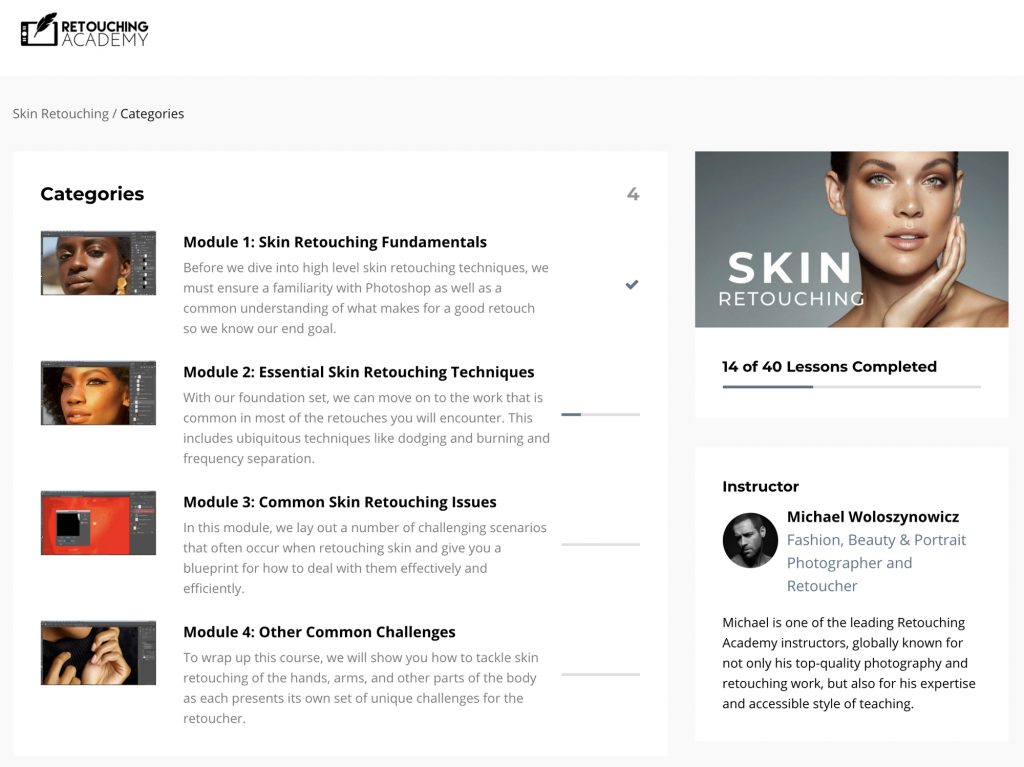
Task: Open Module 2: Essential Skin Retouching Techniques
Action: coord(358,372)
